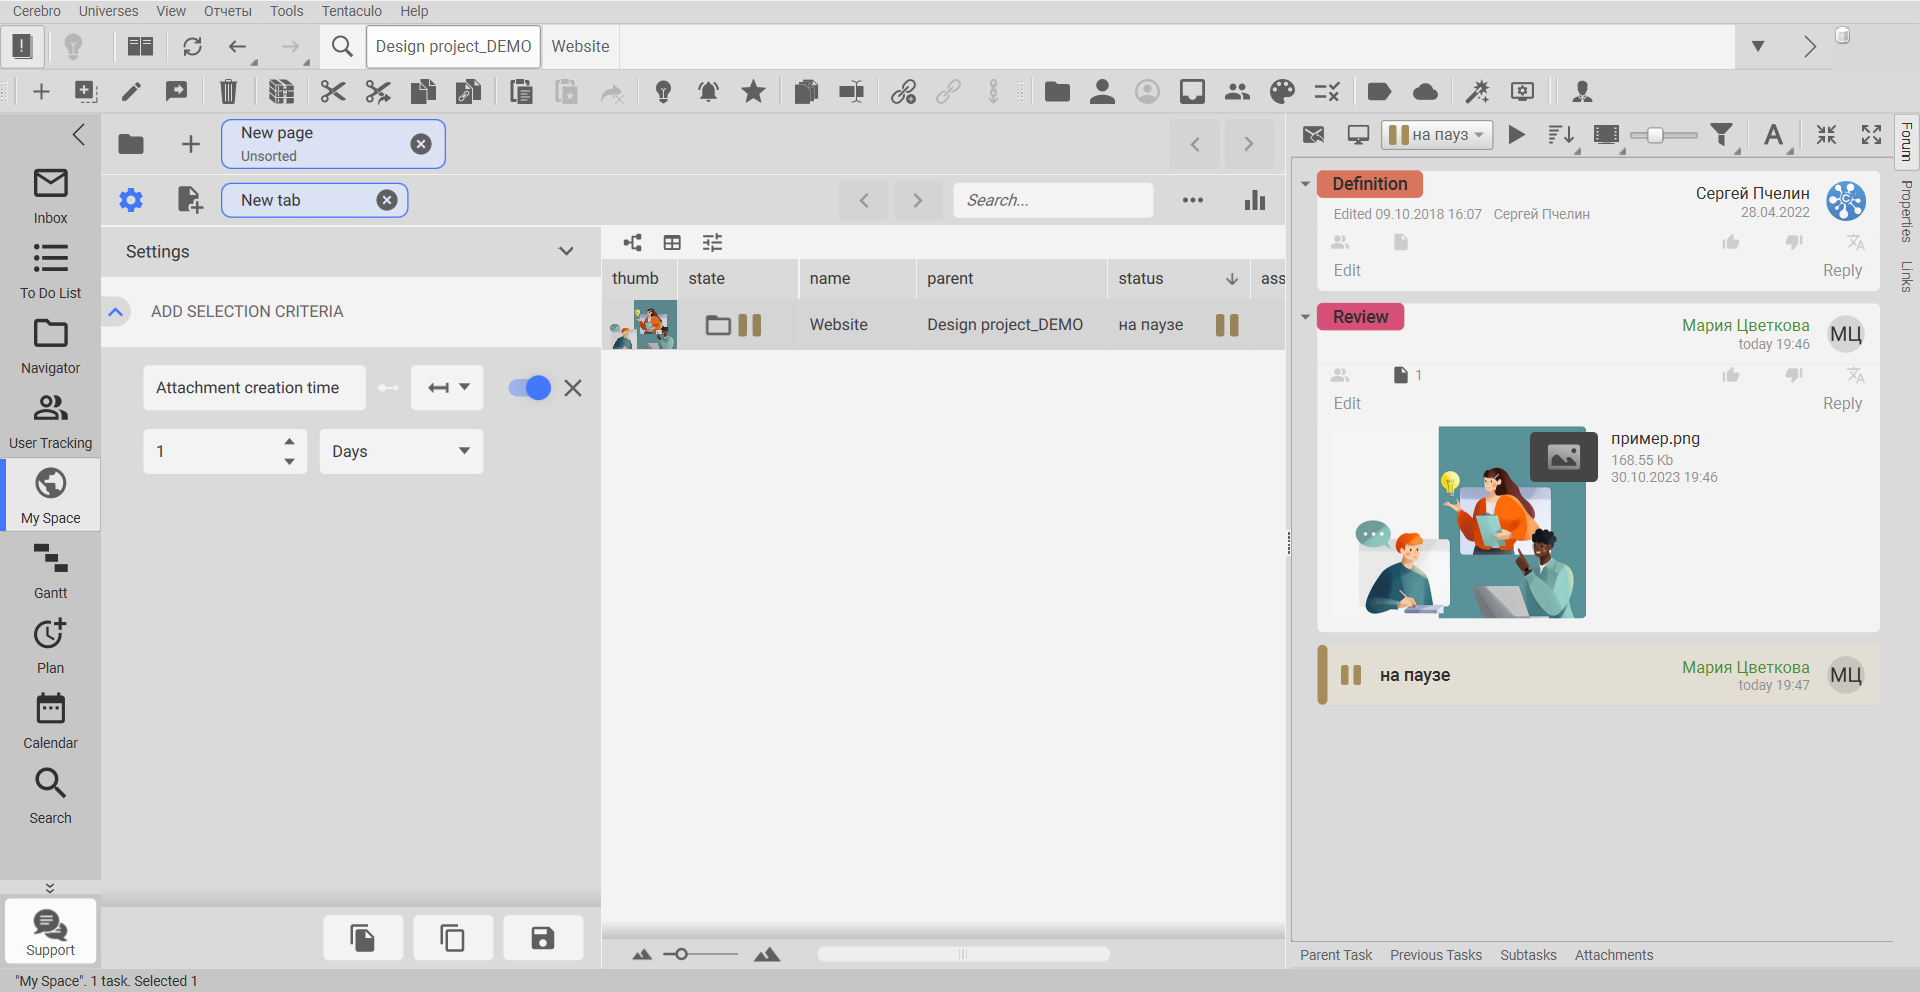Open the Navigator panel
Screen dimensions: 1920x992
(x=50, y=346)
